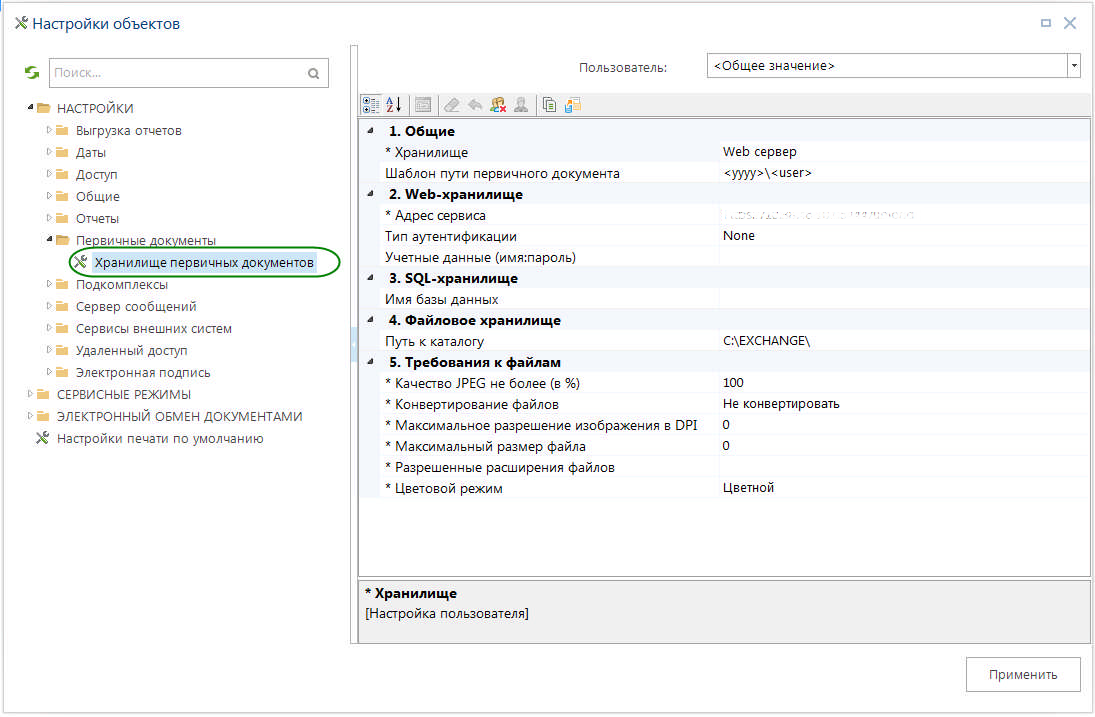Click the copy settings toolbar icon
The image size is (1095, 717).
point(549,104)
